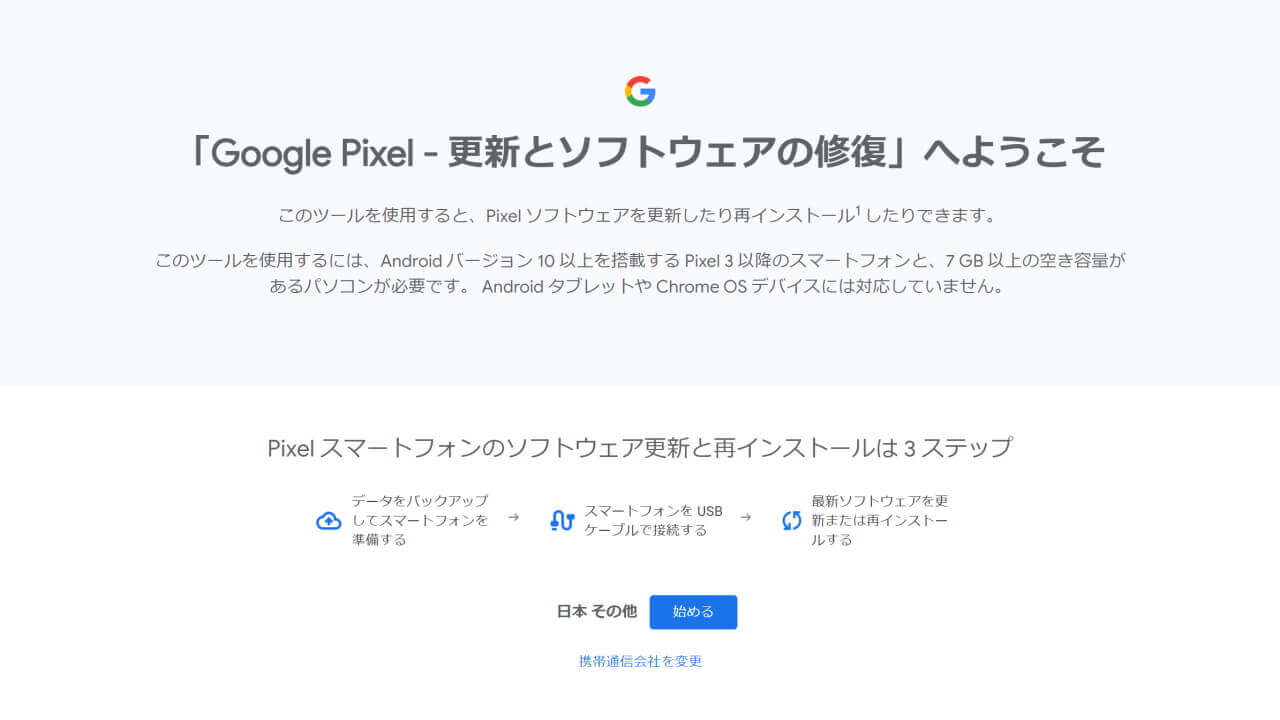Click the software update refresh icon
The image size is (1280, 720).
792,521
